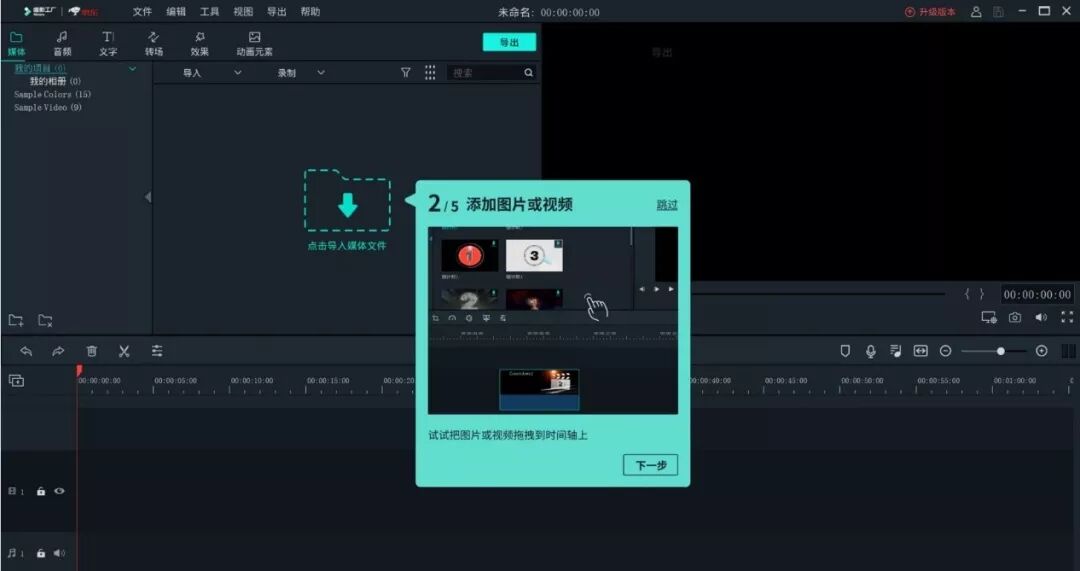This screenshot has height=571, width=1080.
Task: Click the mark in brace icon
Action: pyautogui.click(x=967, y=294)
